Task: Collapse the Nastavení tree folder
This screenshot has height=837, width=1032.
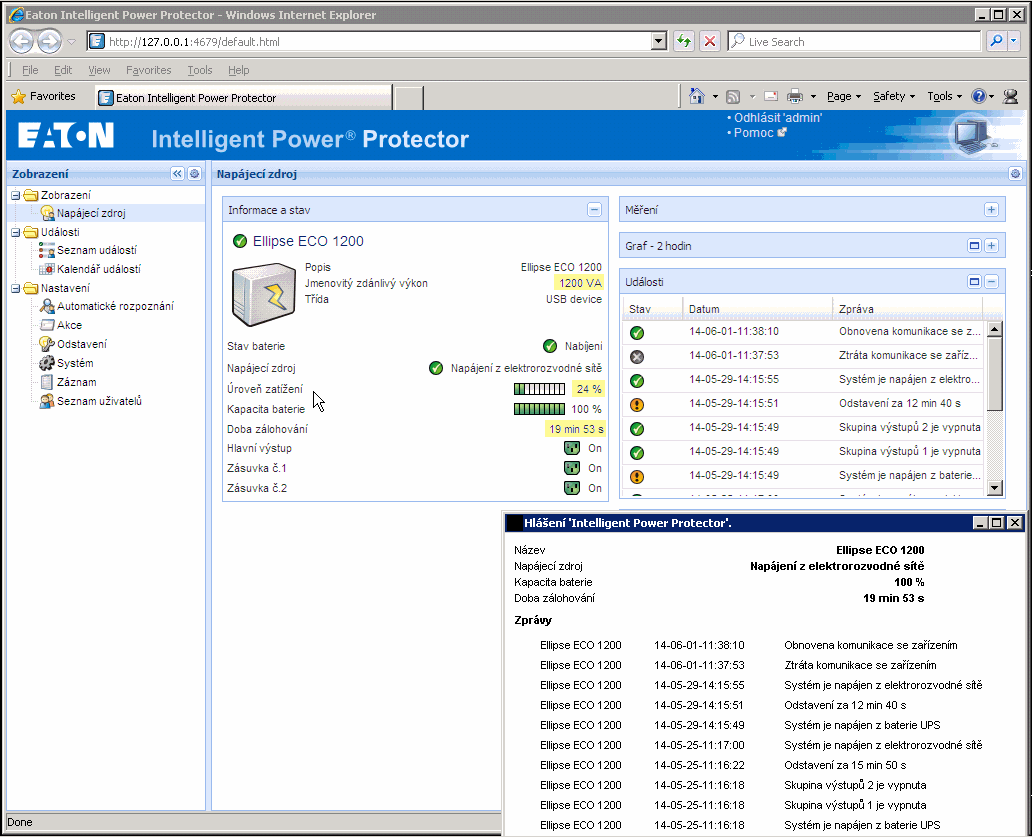Action: click(16, 289)
